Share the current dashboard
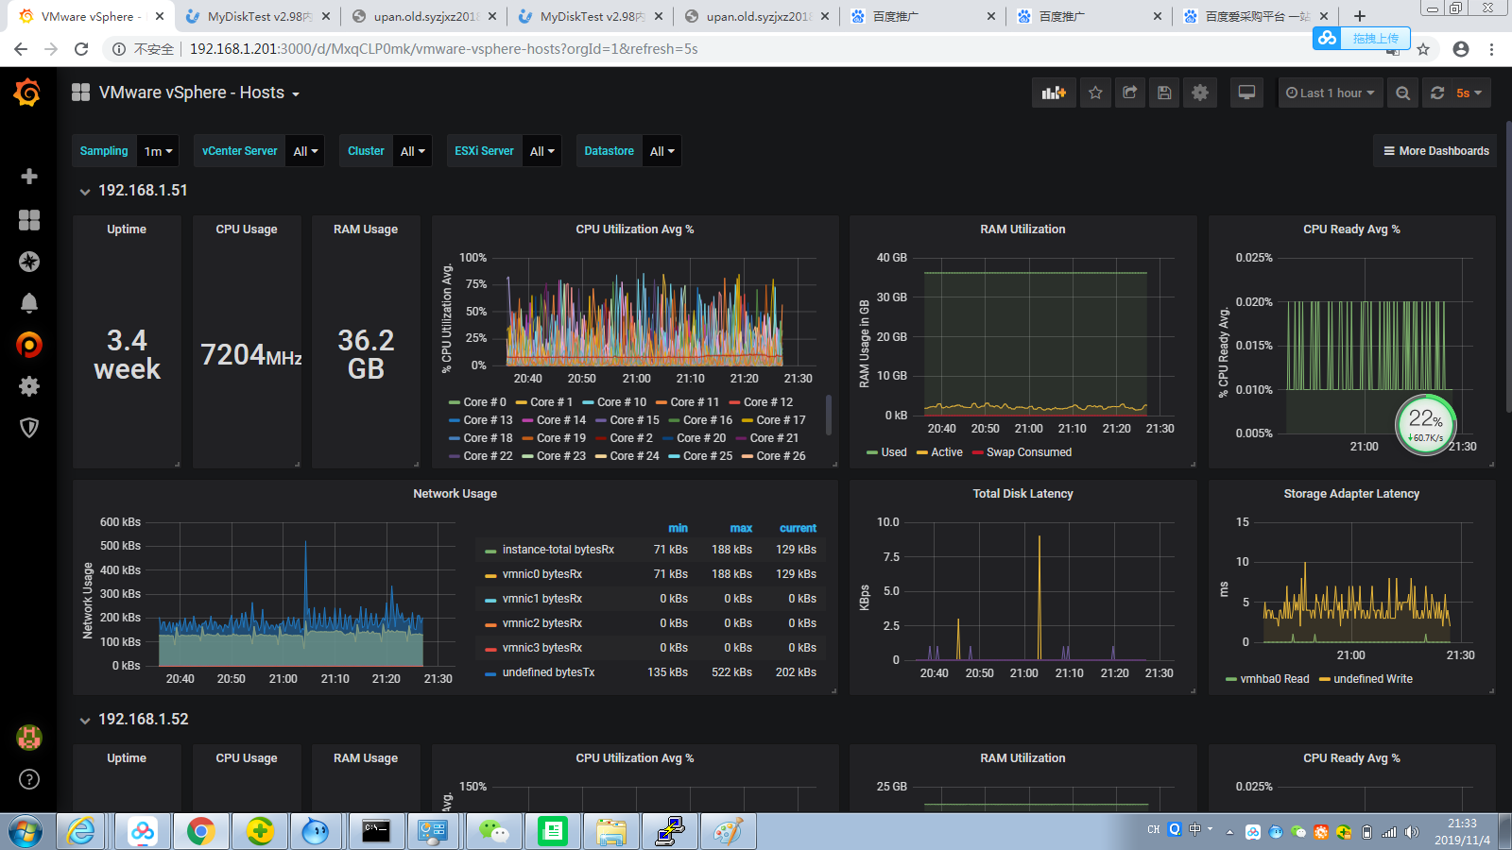 1131,92
